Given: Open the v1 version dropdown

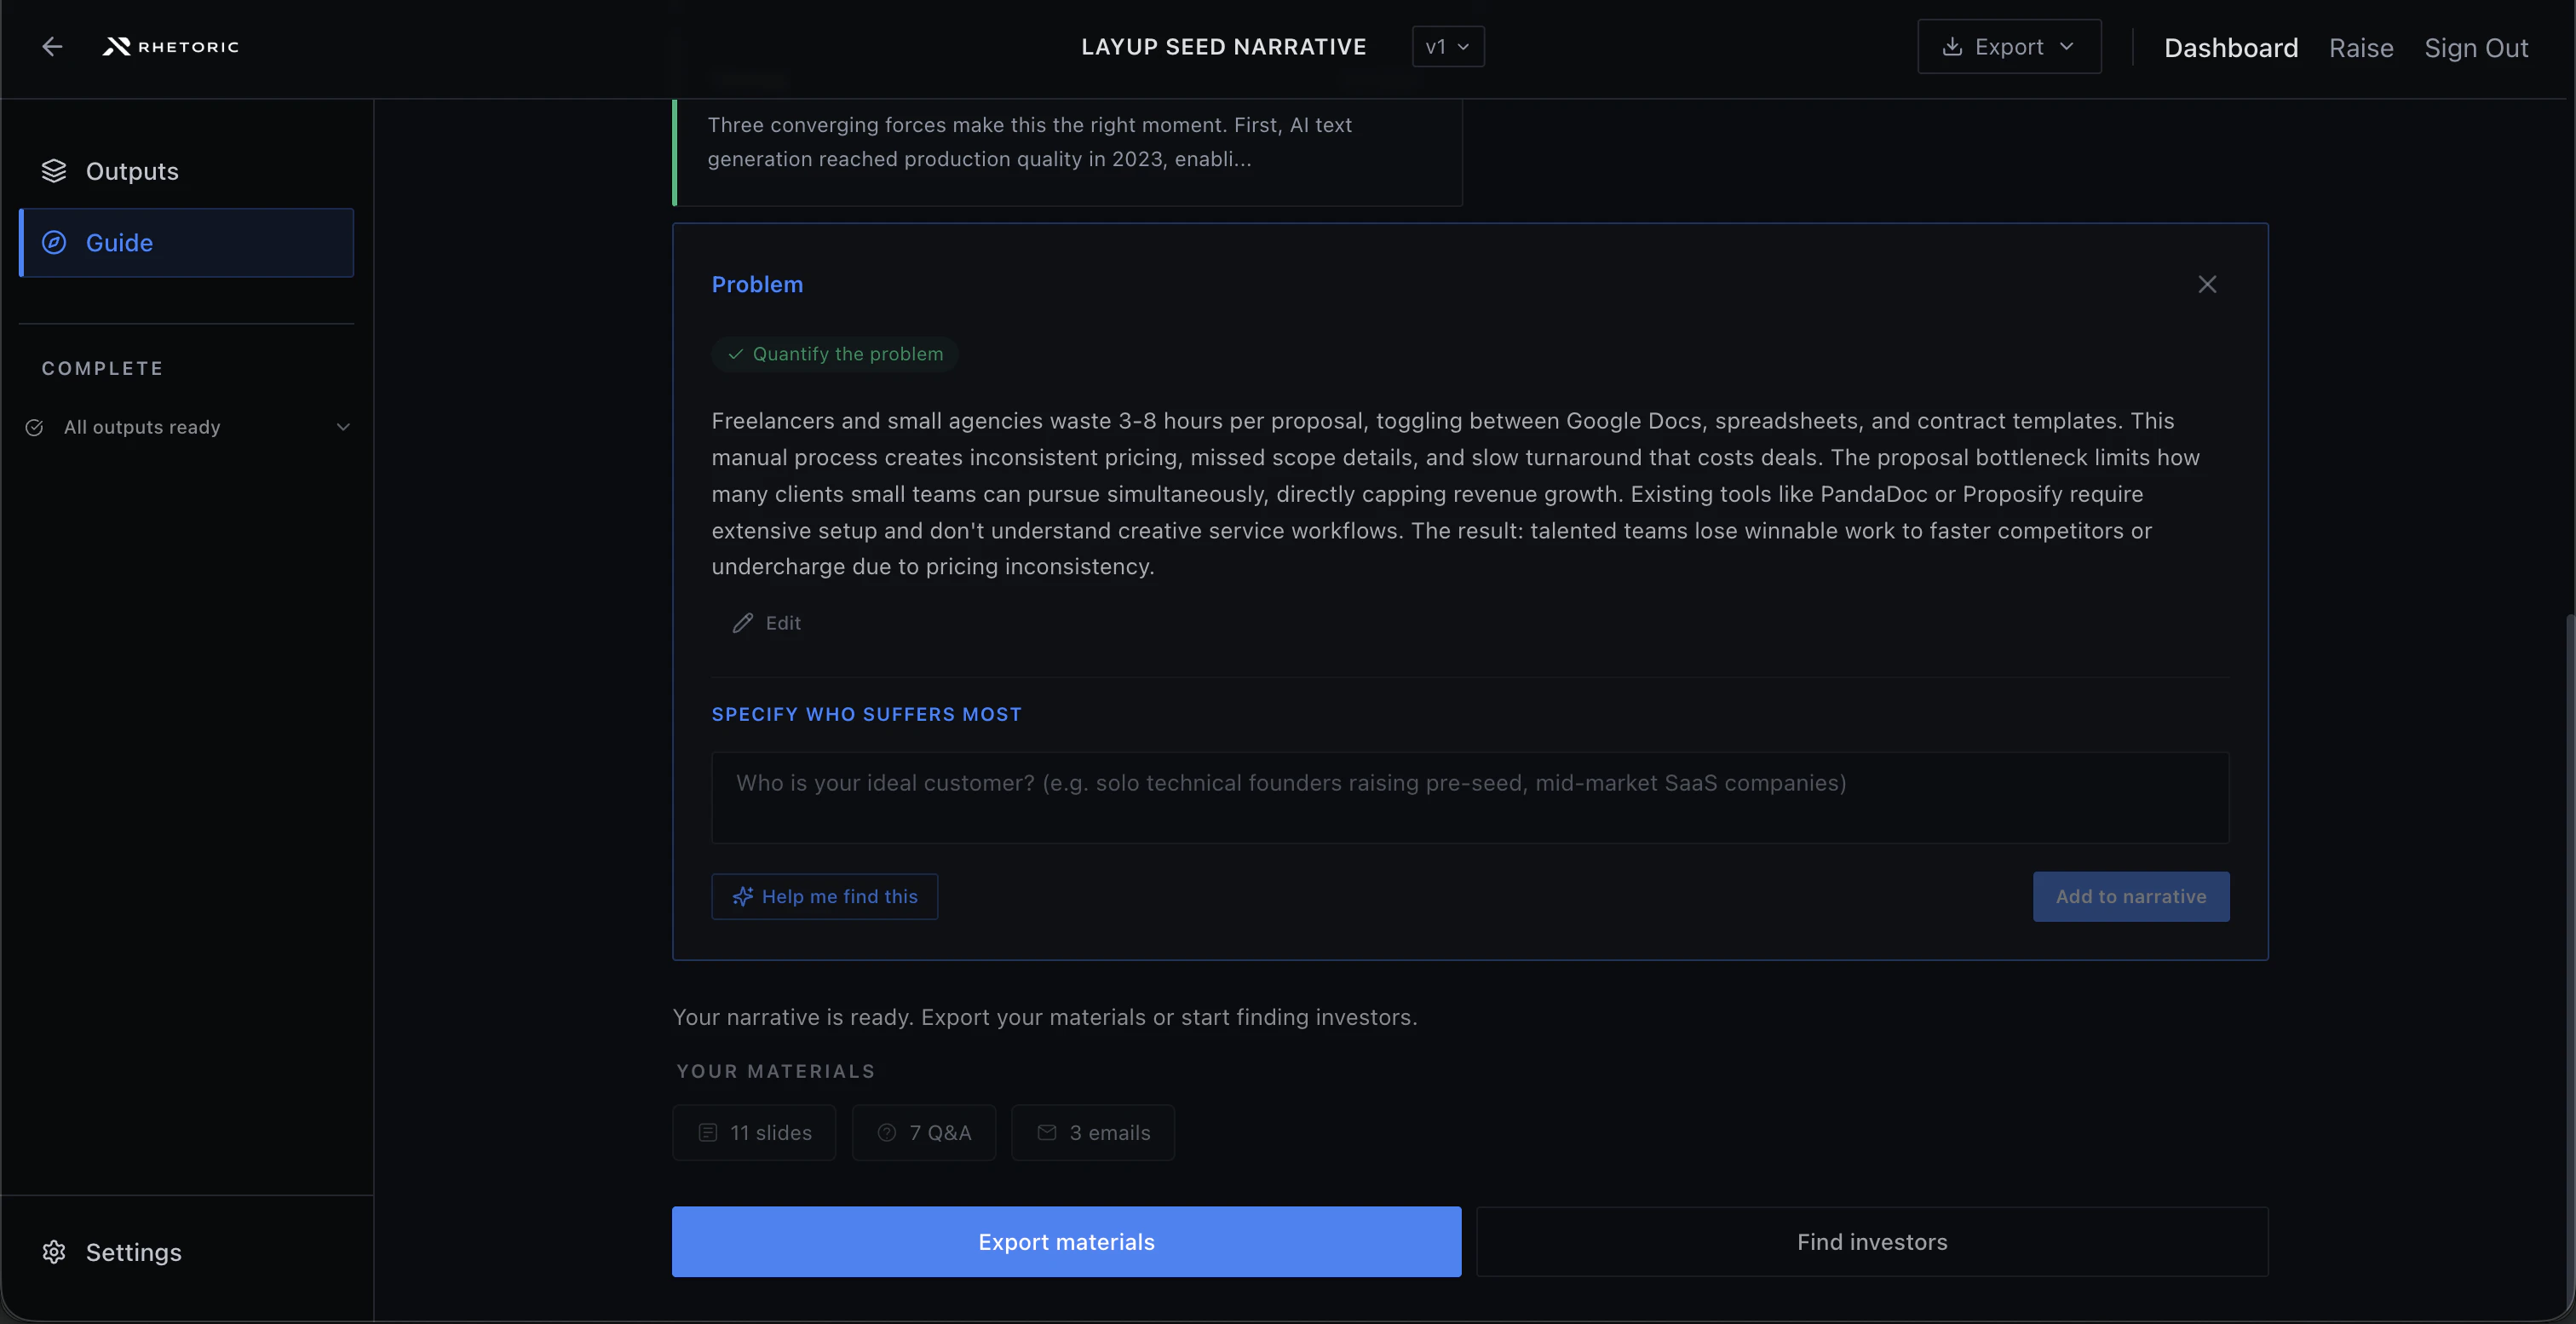Looking at the screenshot, I should [x=1447, y=47].
